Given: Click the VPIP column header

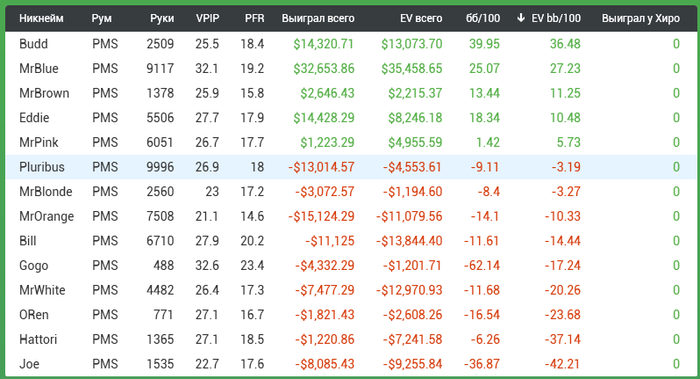Looking at the screenshot, I should pyautogui.click(x=207, y=18).
